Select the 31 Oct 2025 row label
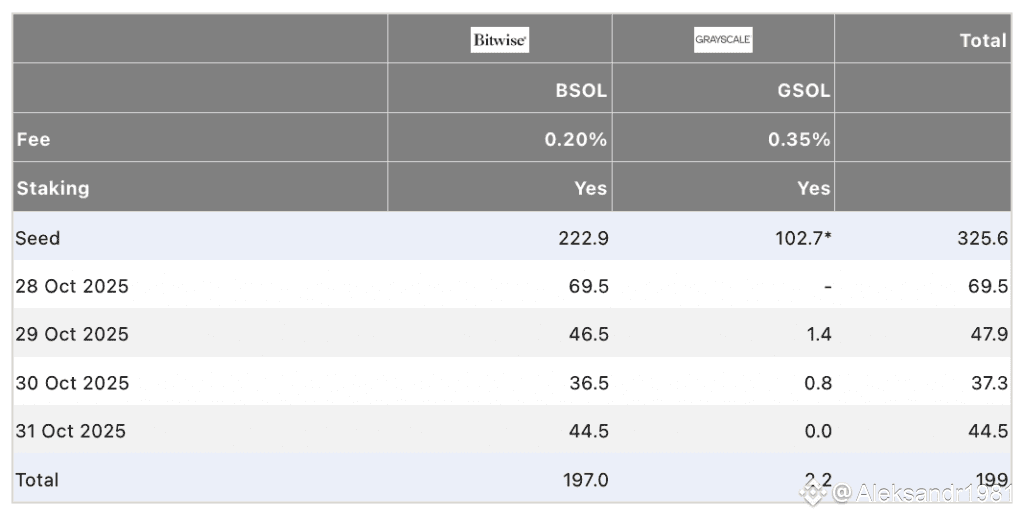The width and height of the screenshot is (1024, 518). pos(71,431)
